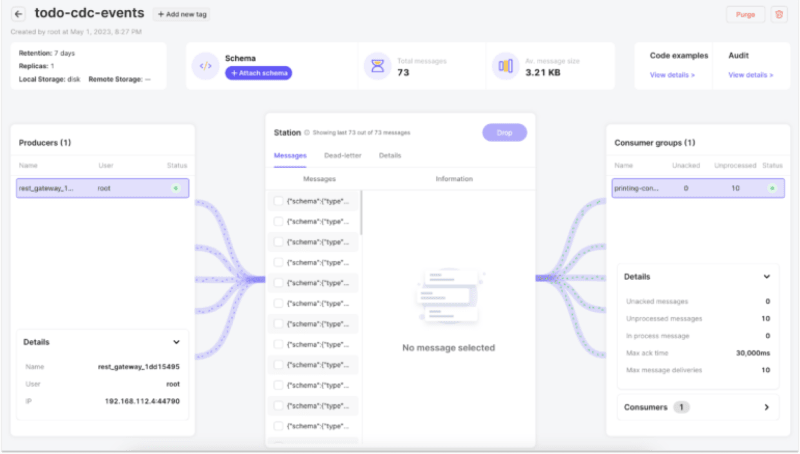The width and height of the screenshot is (800, 454).
Task: Switch to the station Details tab
Action: click(390, 156)
